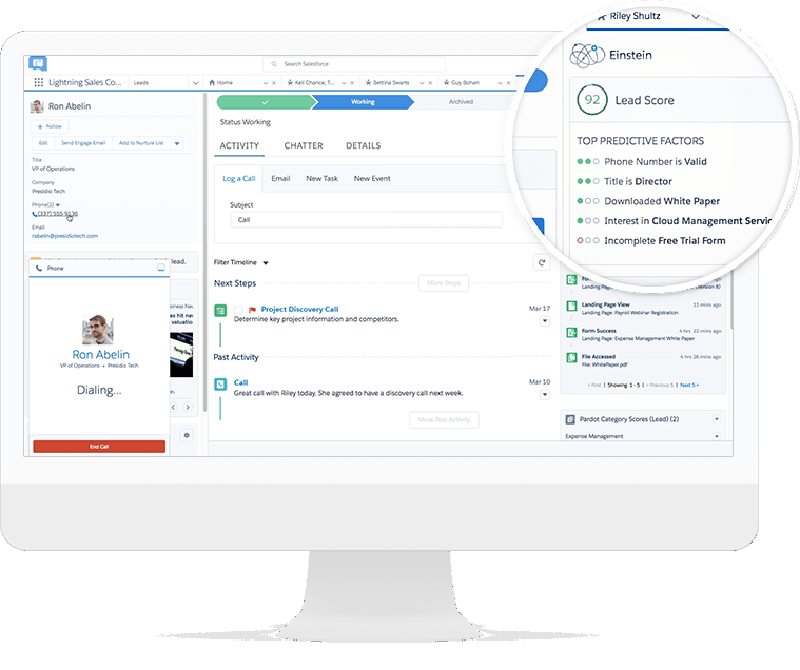Click the Landing Page View activity icon
The width and height of the screenshot is (800, 670).
pos(572,306)
